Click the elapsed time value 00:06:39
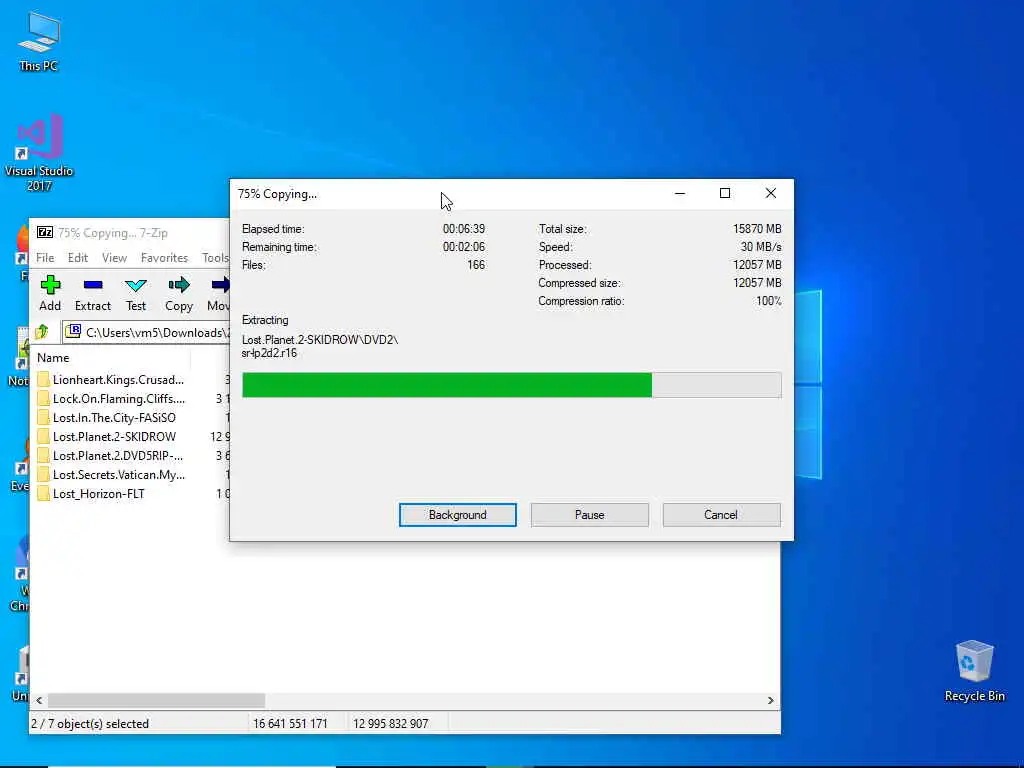The image size is (1024, 768). point(464,229)
